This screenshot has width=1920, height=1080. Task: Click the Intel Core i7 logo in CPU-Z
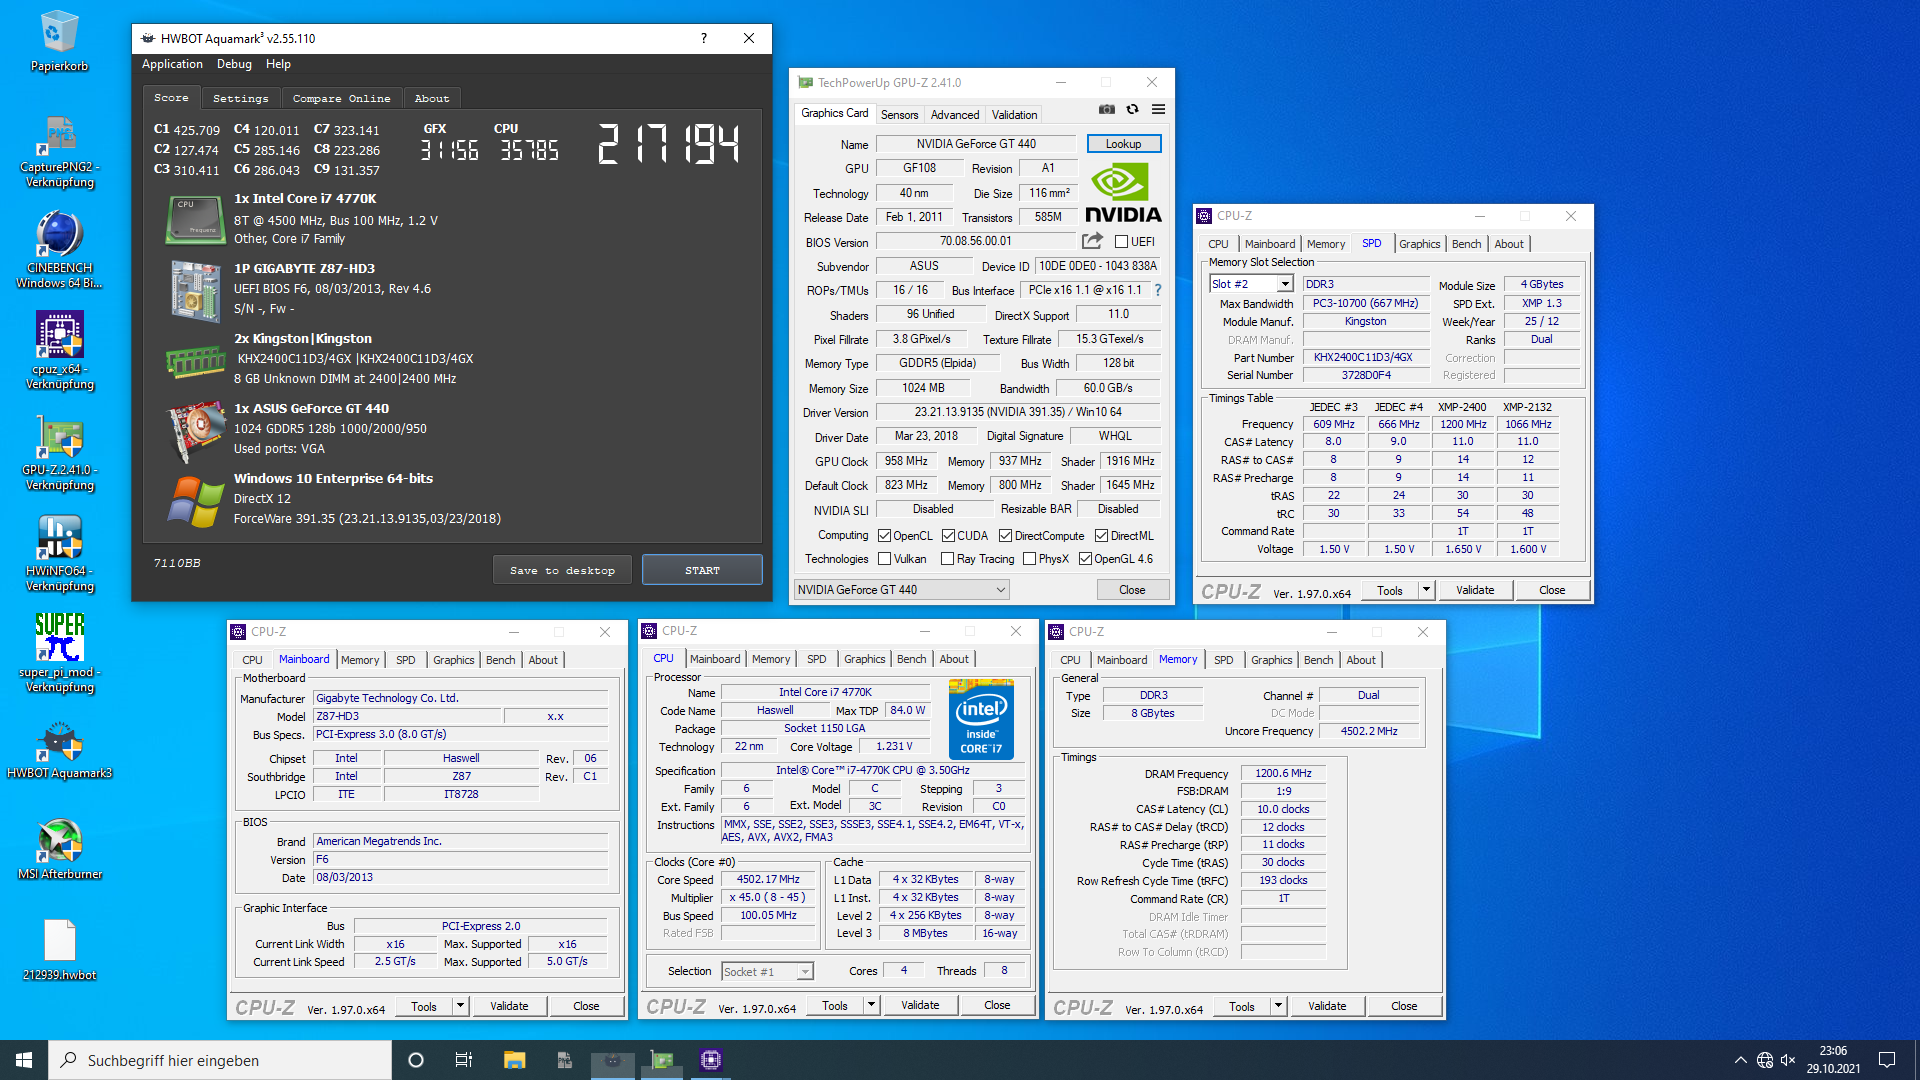981,720
